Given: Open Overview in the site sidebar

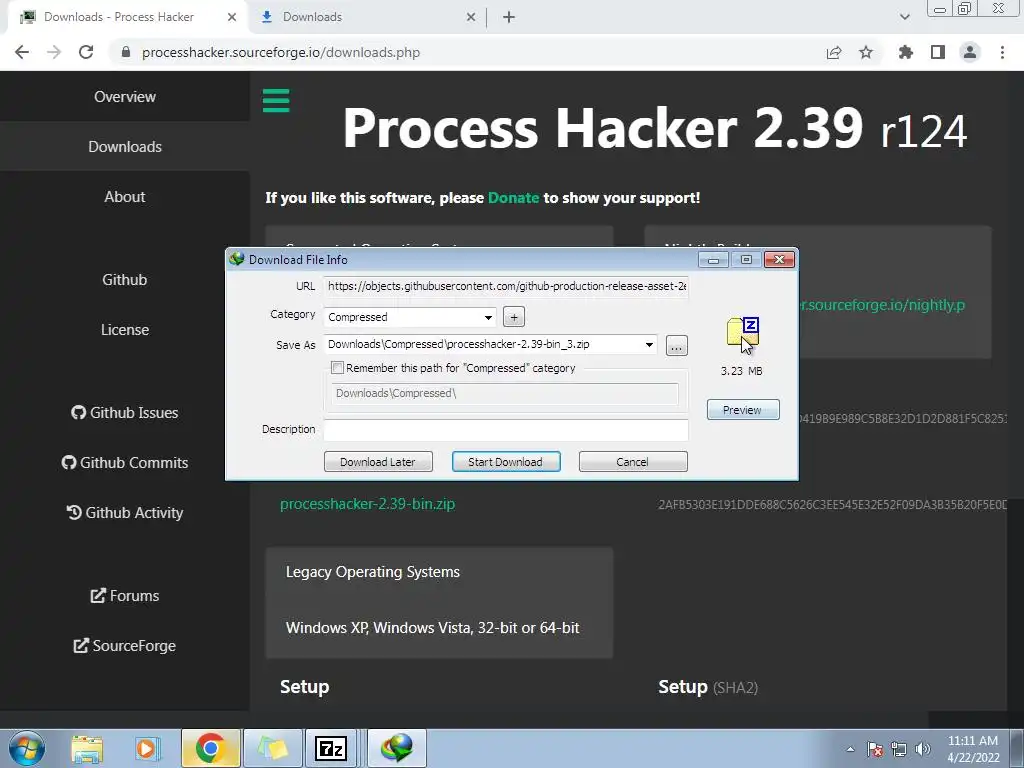Looking at the screenshot, I should pos(125,97).
